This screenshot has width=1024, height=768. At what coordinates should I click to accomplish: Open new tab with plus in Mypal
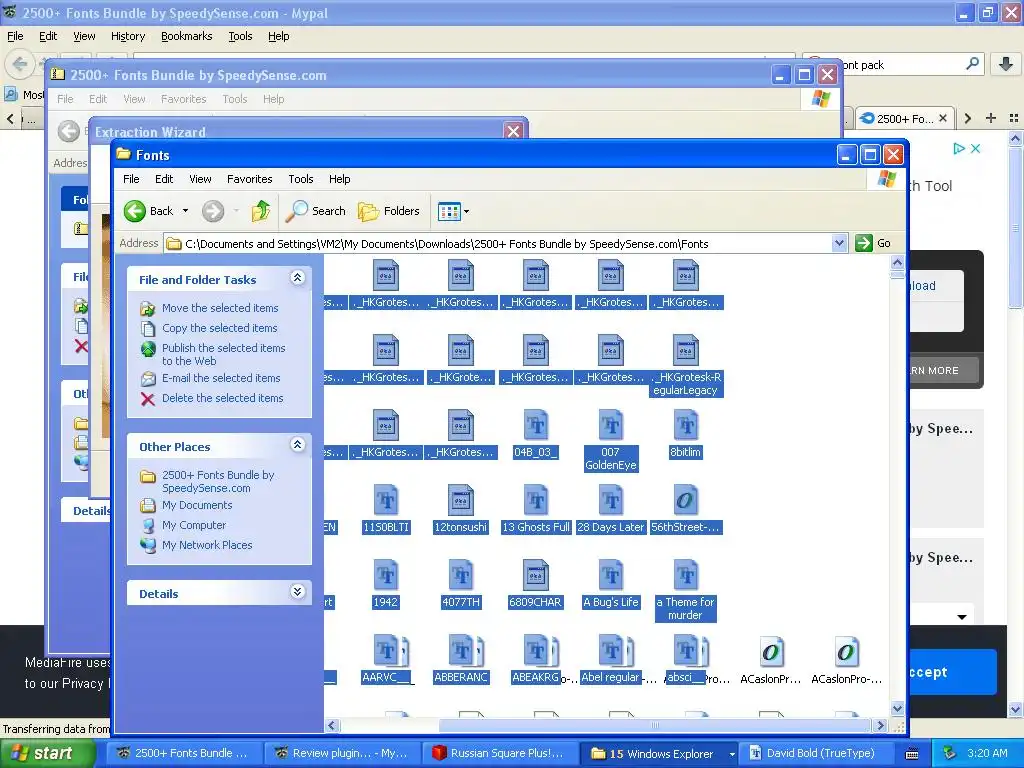991,118
